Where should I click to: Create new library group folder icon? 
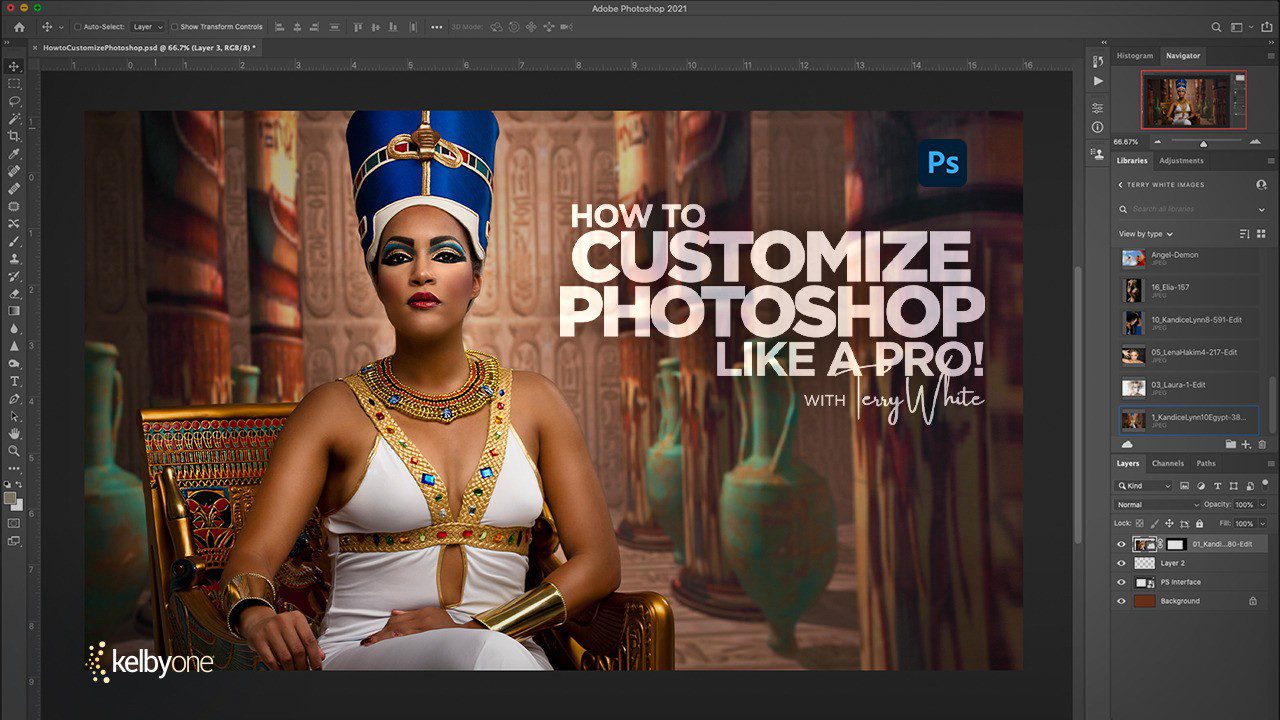1231,444
